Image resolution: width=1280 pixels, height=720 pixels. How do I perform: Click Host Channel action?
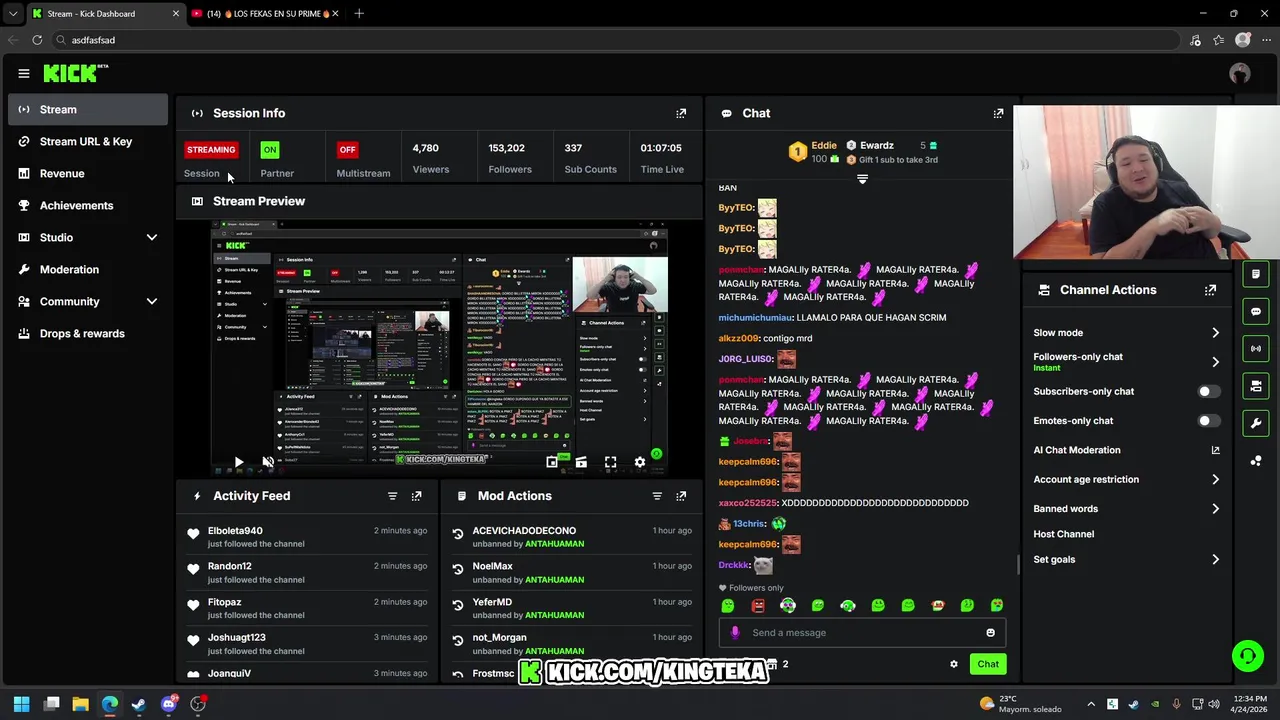(1064, 534)
